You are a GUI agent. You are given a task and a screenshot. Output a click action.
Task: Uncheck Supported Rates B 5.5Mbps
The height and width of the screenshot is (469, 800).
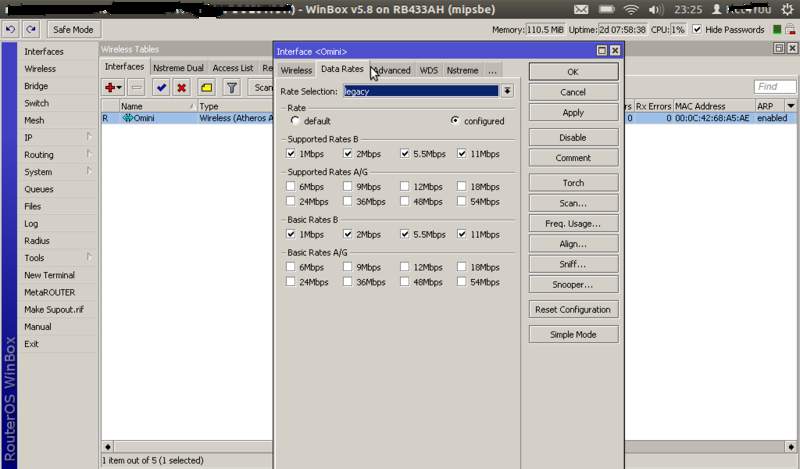(x=405, y=154)
